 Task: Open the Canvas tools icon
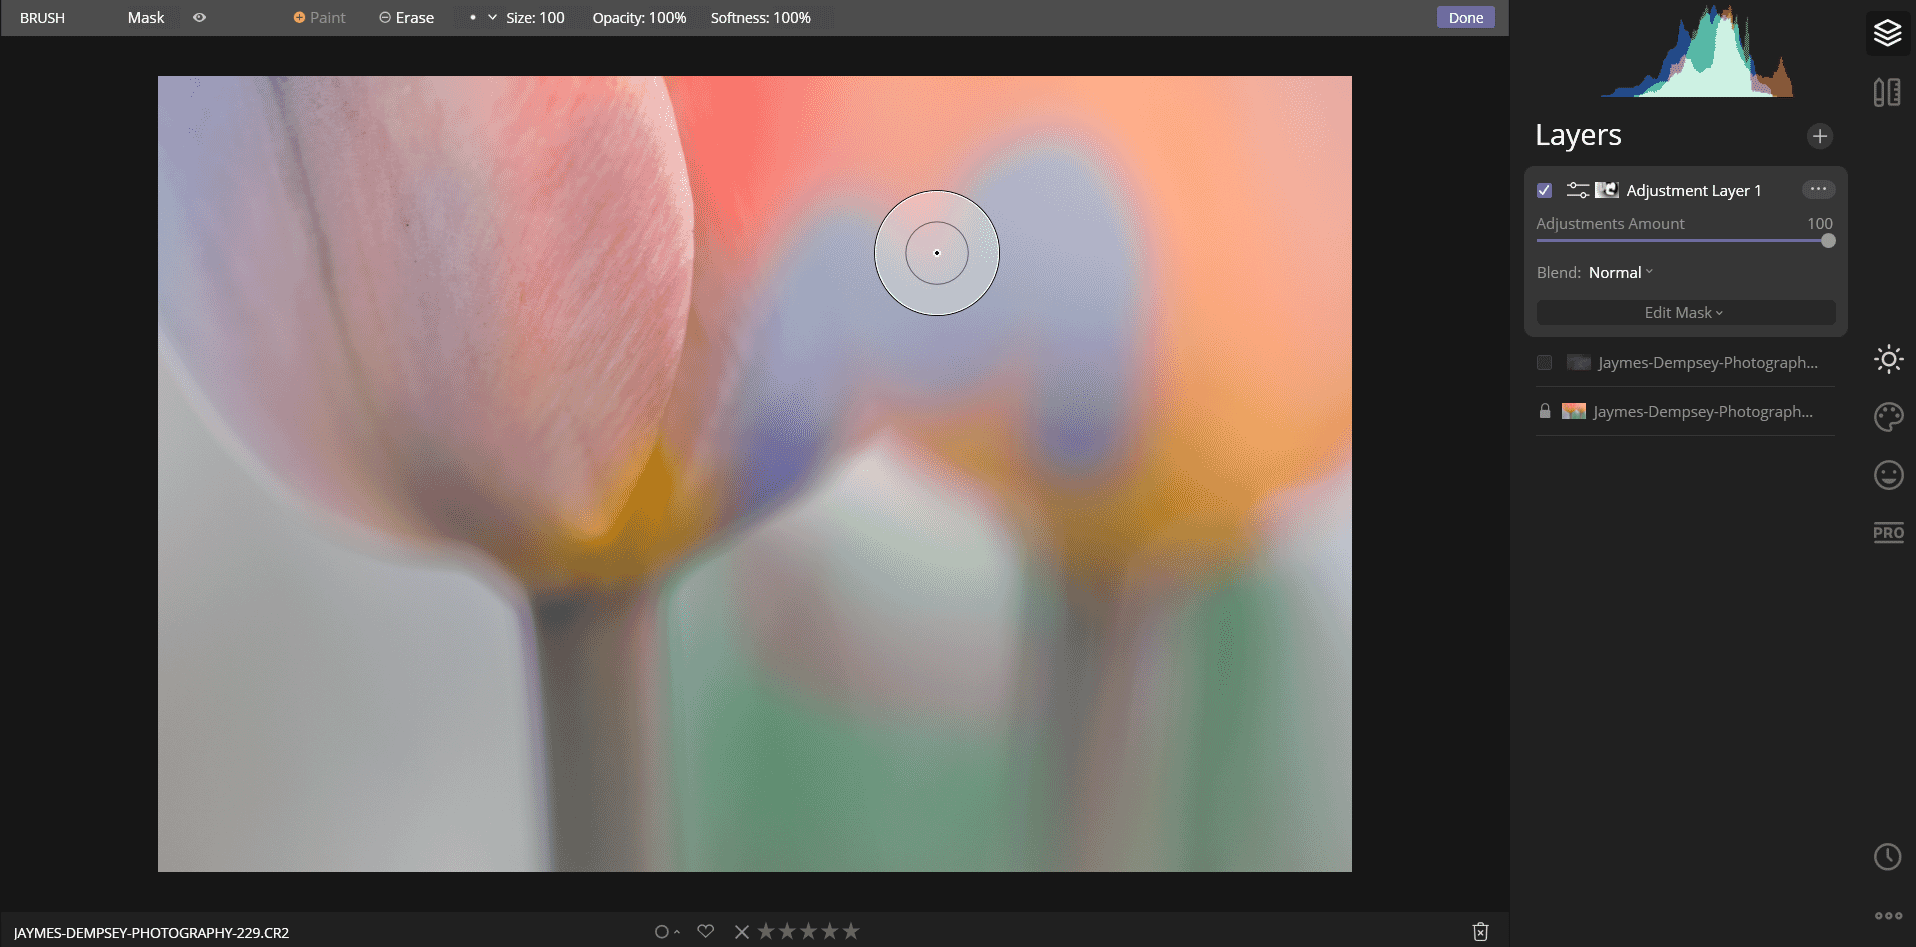pos(1887,93)
